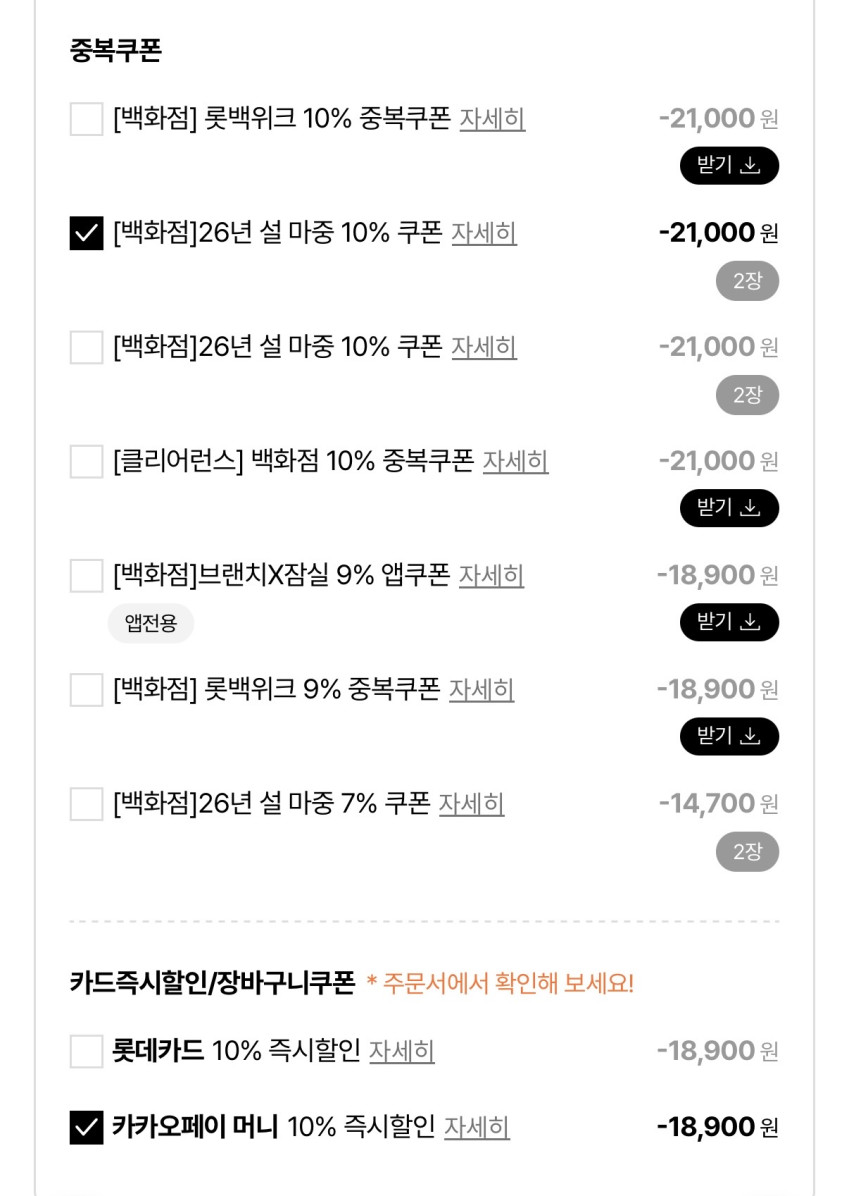Screen dimensions: 849x1196
Task: Download the 클리어런스 백화점 10% coupon
Action: tap(729, 508)
